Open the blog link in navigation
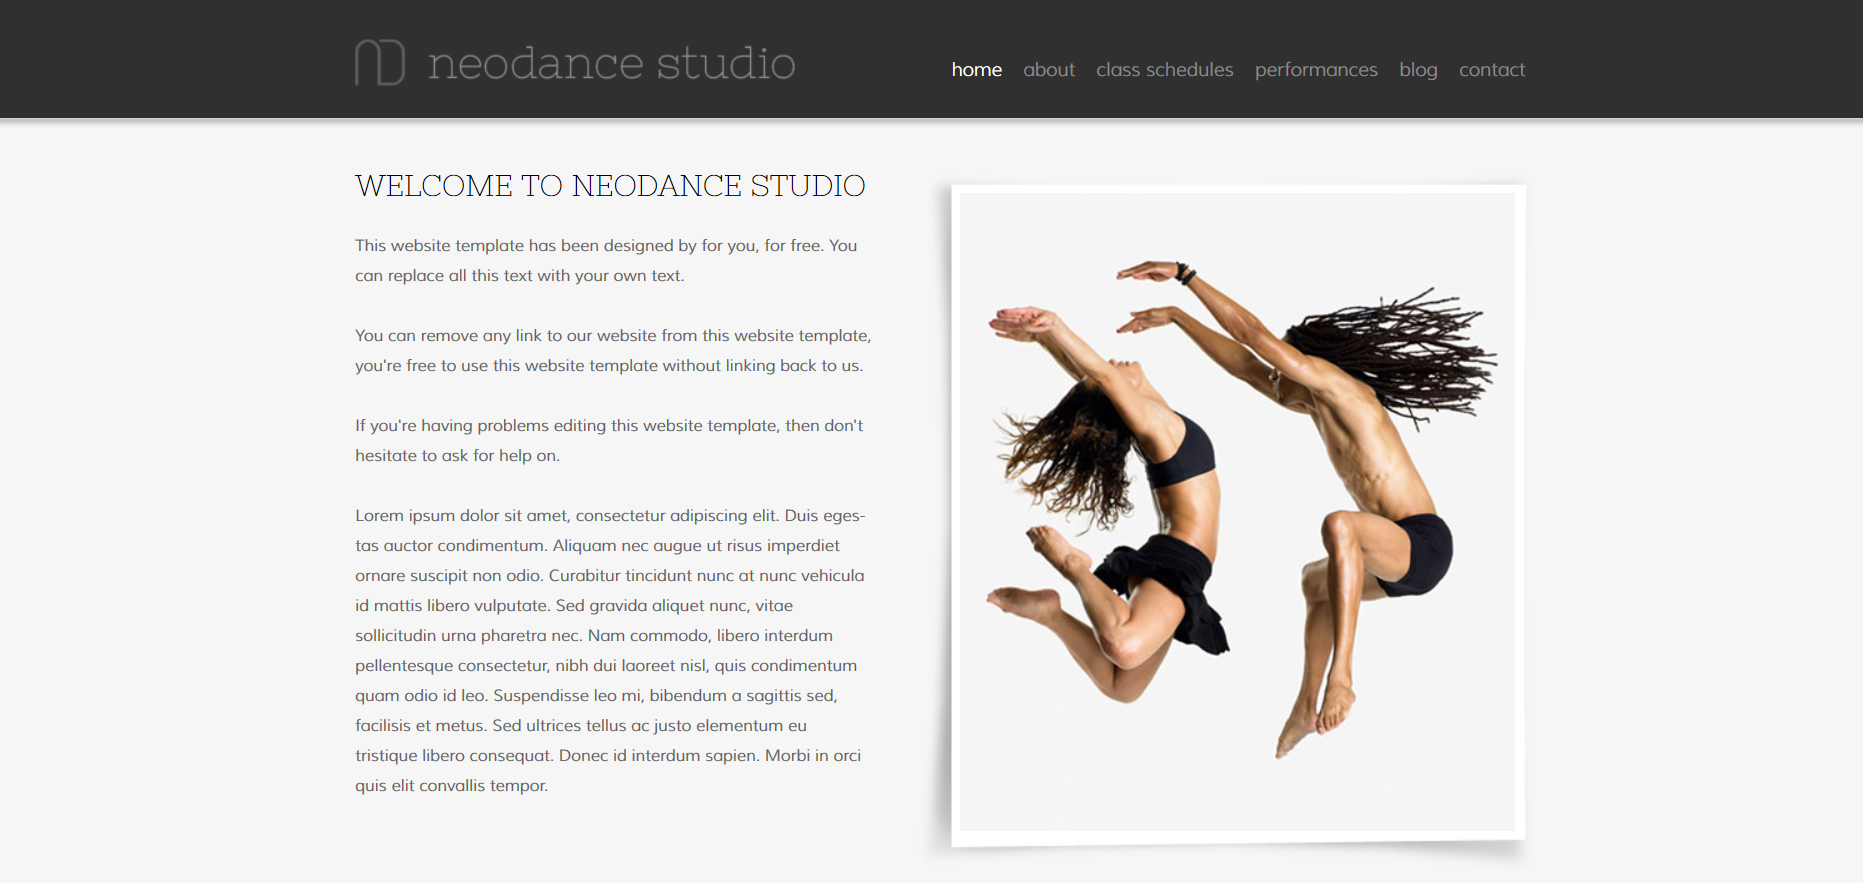The height and width of the screenshot is (883, 1863). 1417,70
